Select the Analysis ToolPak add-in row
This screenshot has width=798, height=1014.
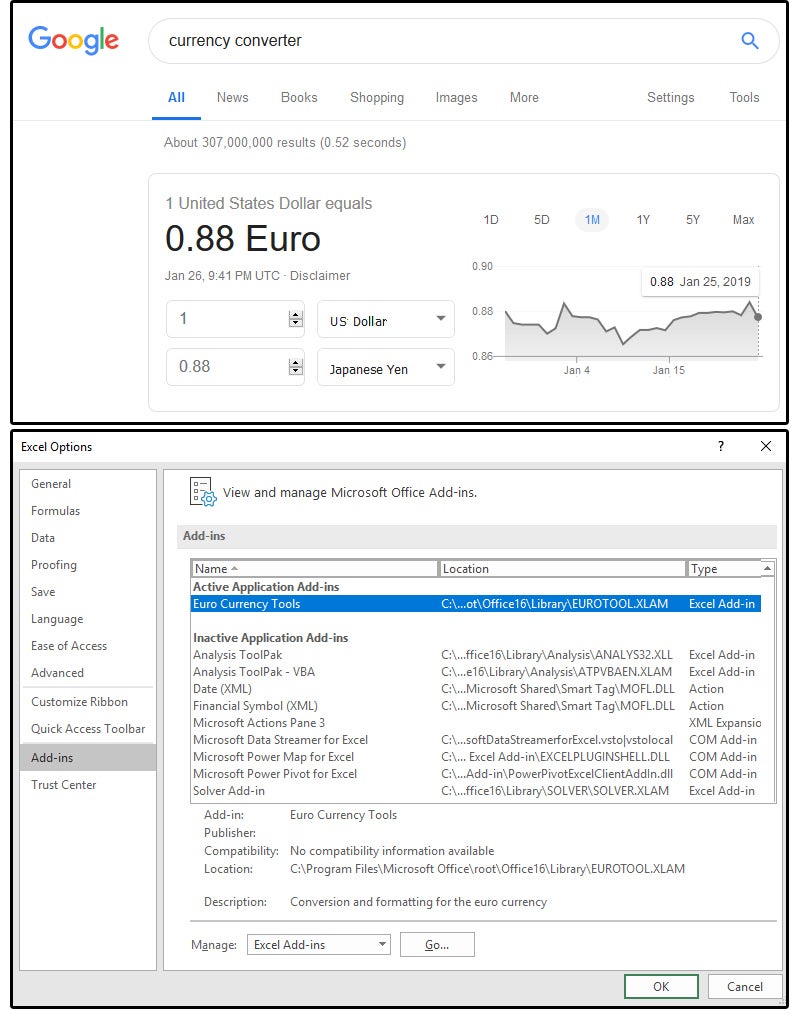pyautogui.click(x=476, y=655)
